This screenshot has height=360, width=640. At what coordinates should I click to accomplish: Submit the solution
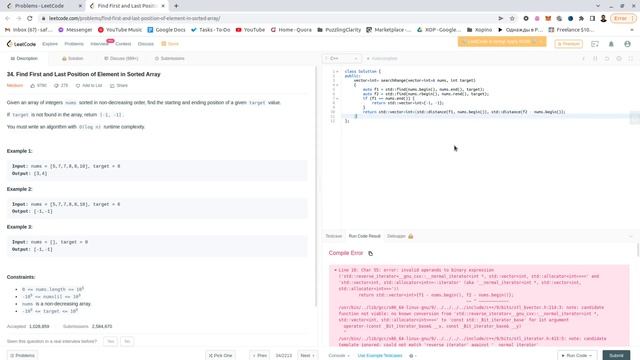tap(616, 356)
